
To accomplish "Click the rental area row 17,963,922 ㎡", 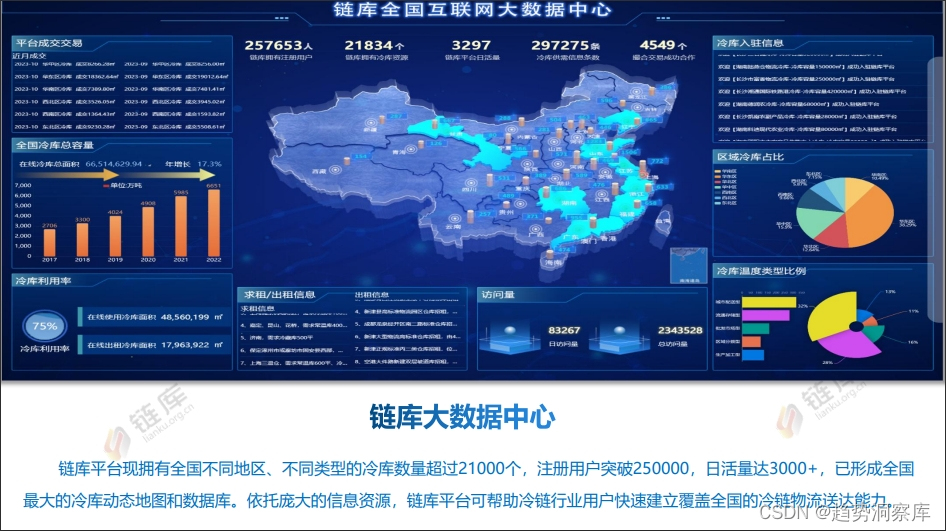I will tap(154, 345).
